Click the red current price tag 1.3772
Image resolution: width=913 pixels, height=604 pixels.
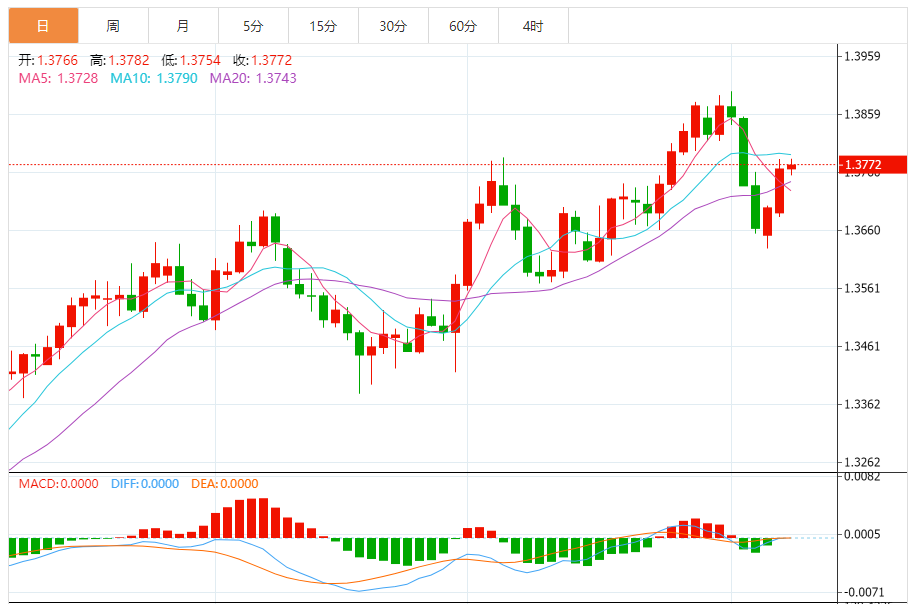[873, 165]
